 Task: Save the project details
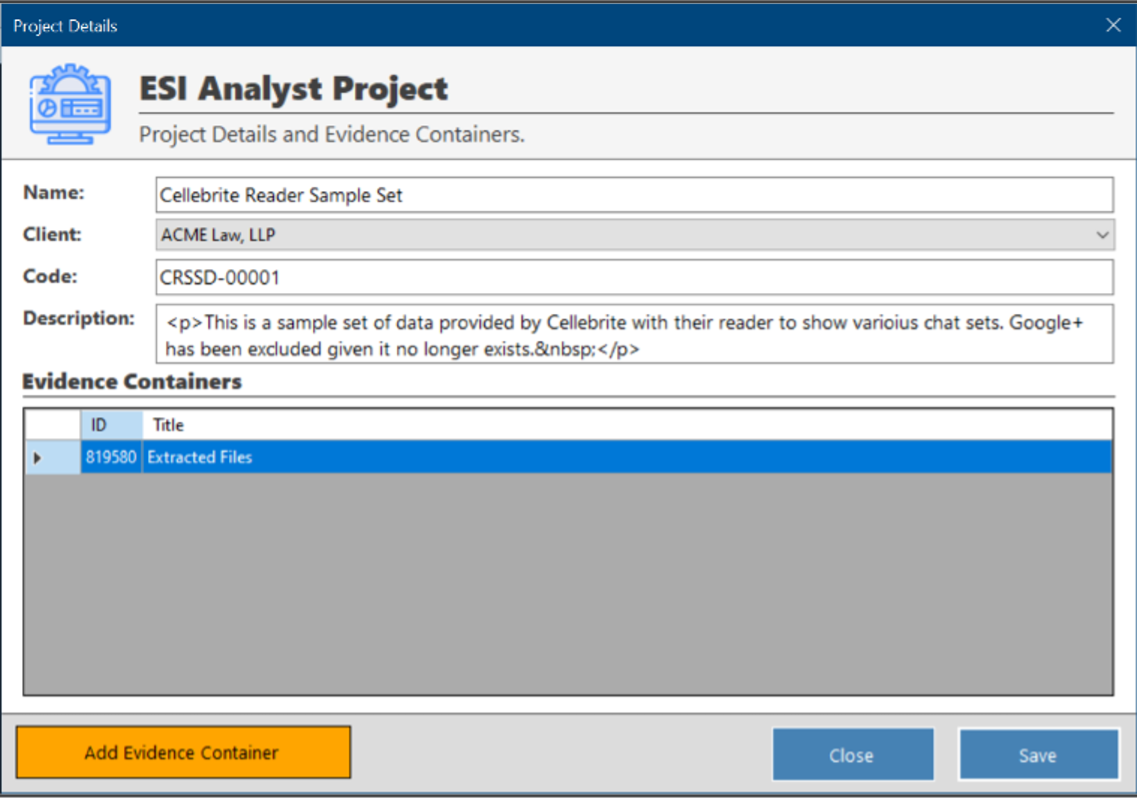coord(1038,754)
